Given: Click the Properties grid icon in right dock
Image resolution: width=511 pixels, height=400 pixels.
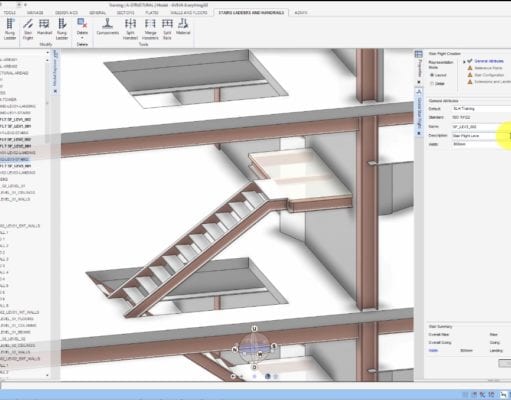Looking at the screenshot, I should 419,54.
